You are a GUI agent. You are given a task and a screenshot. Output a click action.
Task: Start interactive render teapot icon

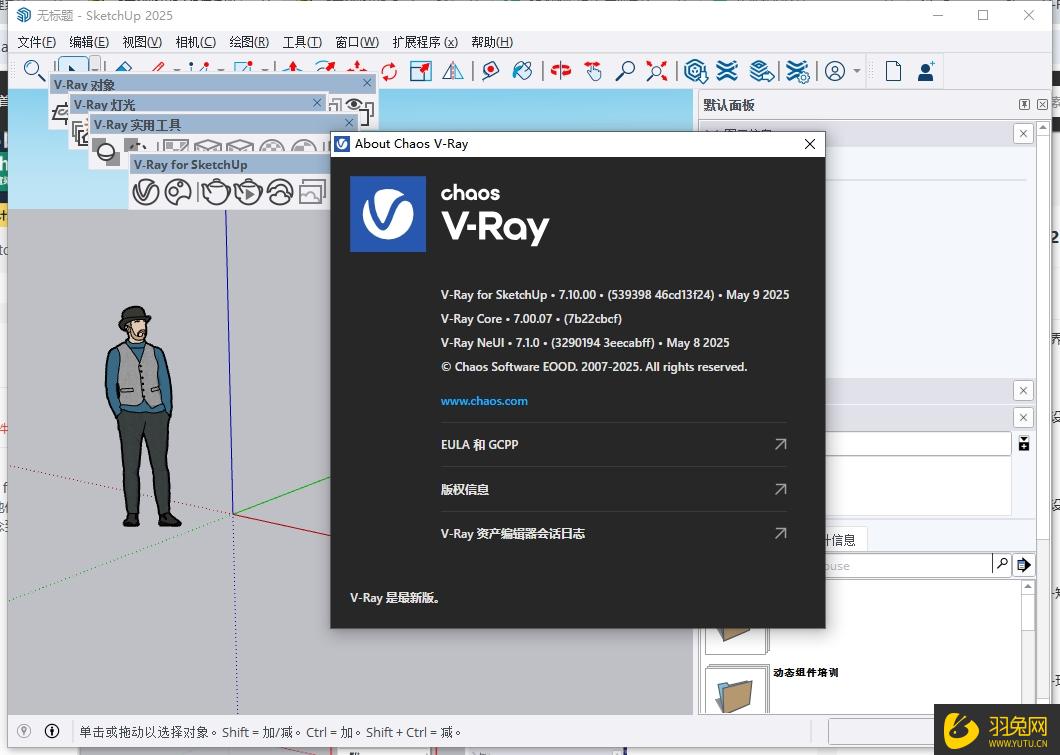pyautogui.click(x=247, y=191)
